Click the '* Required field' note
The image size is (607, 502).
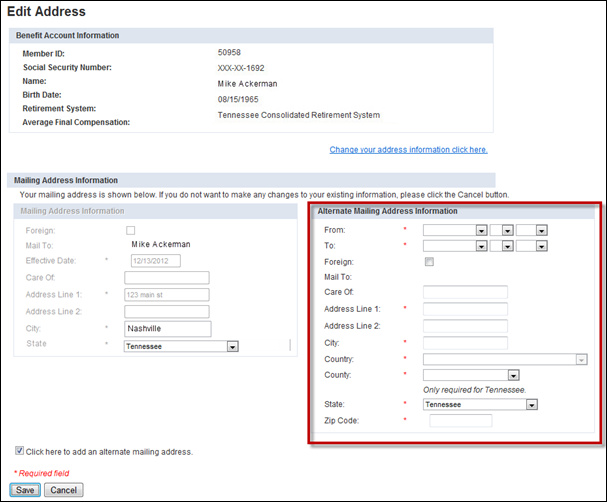tap(41, 473)
